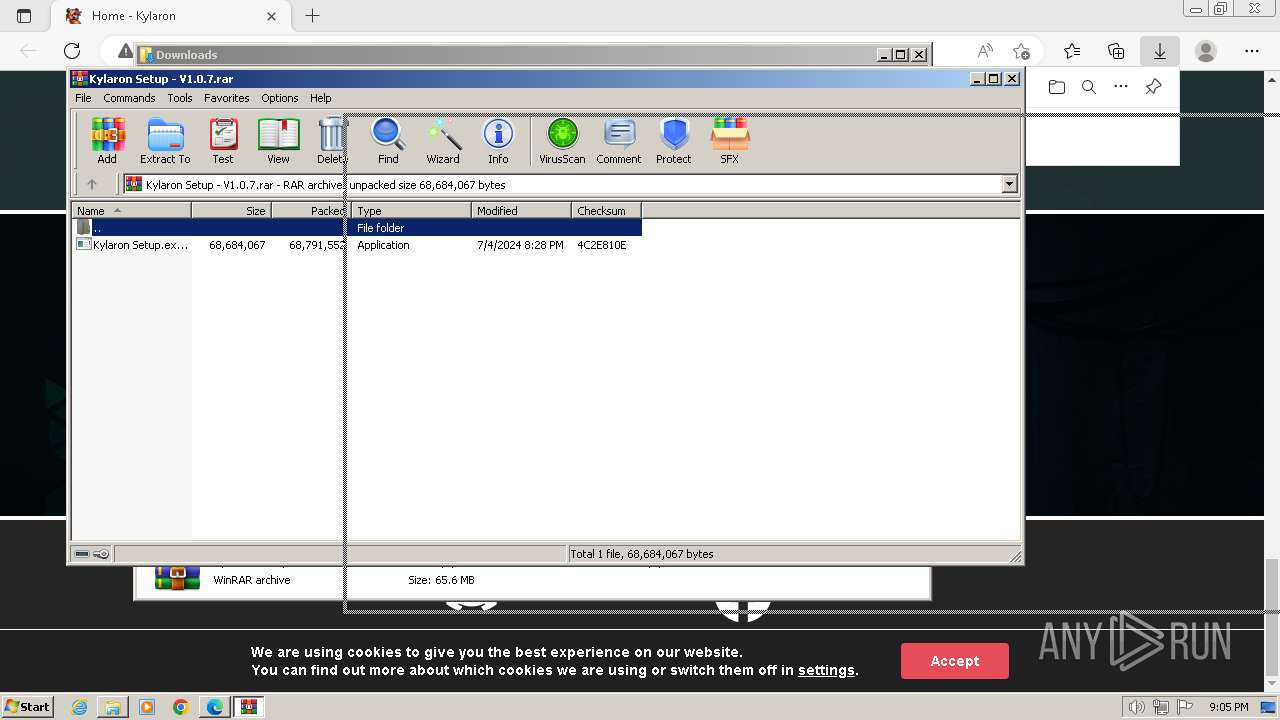This screenshot has width=1280, height=720.
Task: Open Edge profile avatar
Action: pos(1206,51)
